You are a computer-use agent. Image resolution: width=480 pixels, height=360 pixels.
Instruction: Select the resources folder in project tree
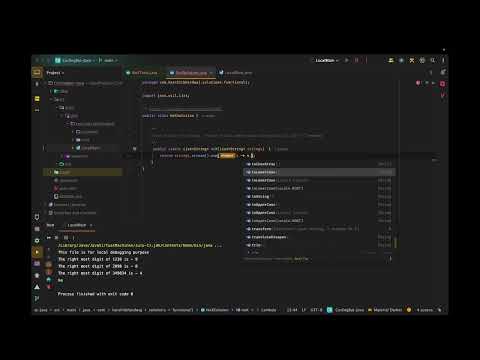pyautogui.click(x=77, y=156)
